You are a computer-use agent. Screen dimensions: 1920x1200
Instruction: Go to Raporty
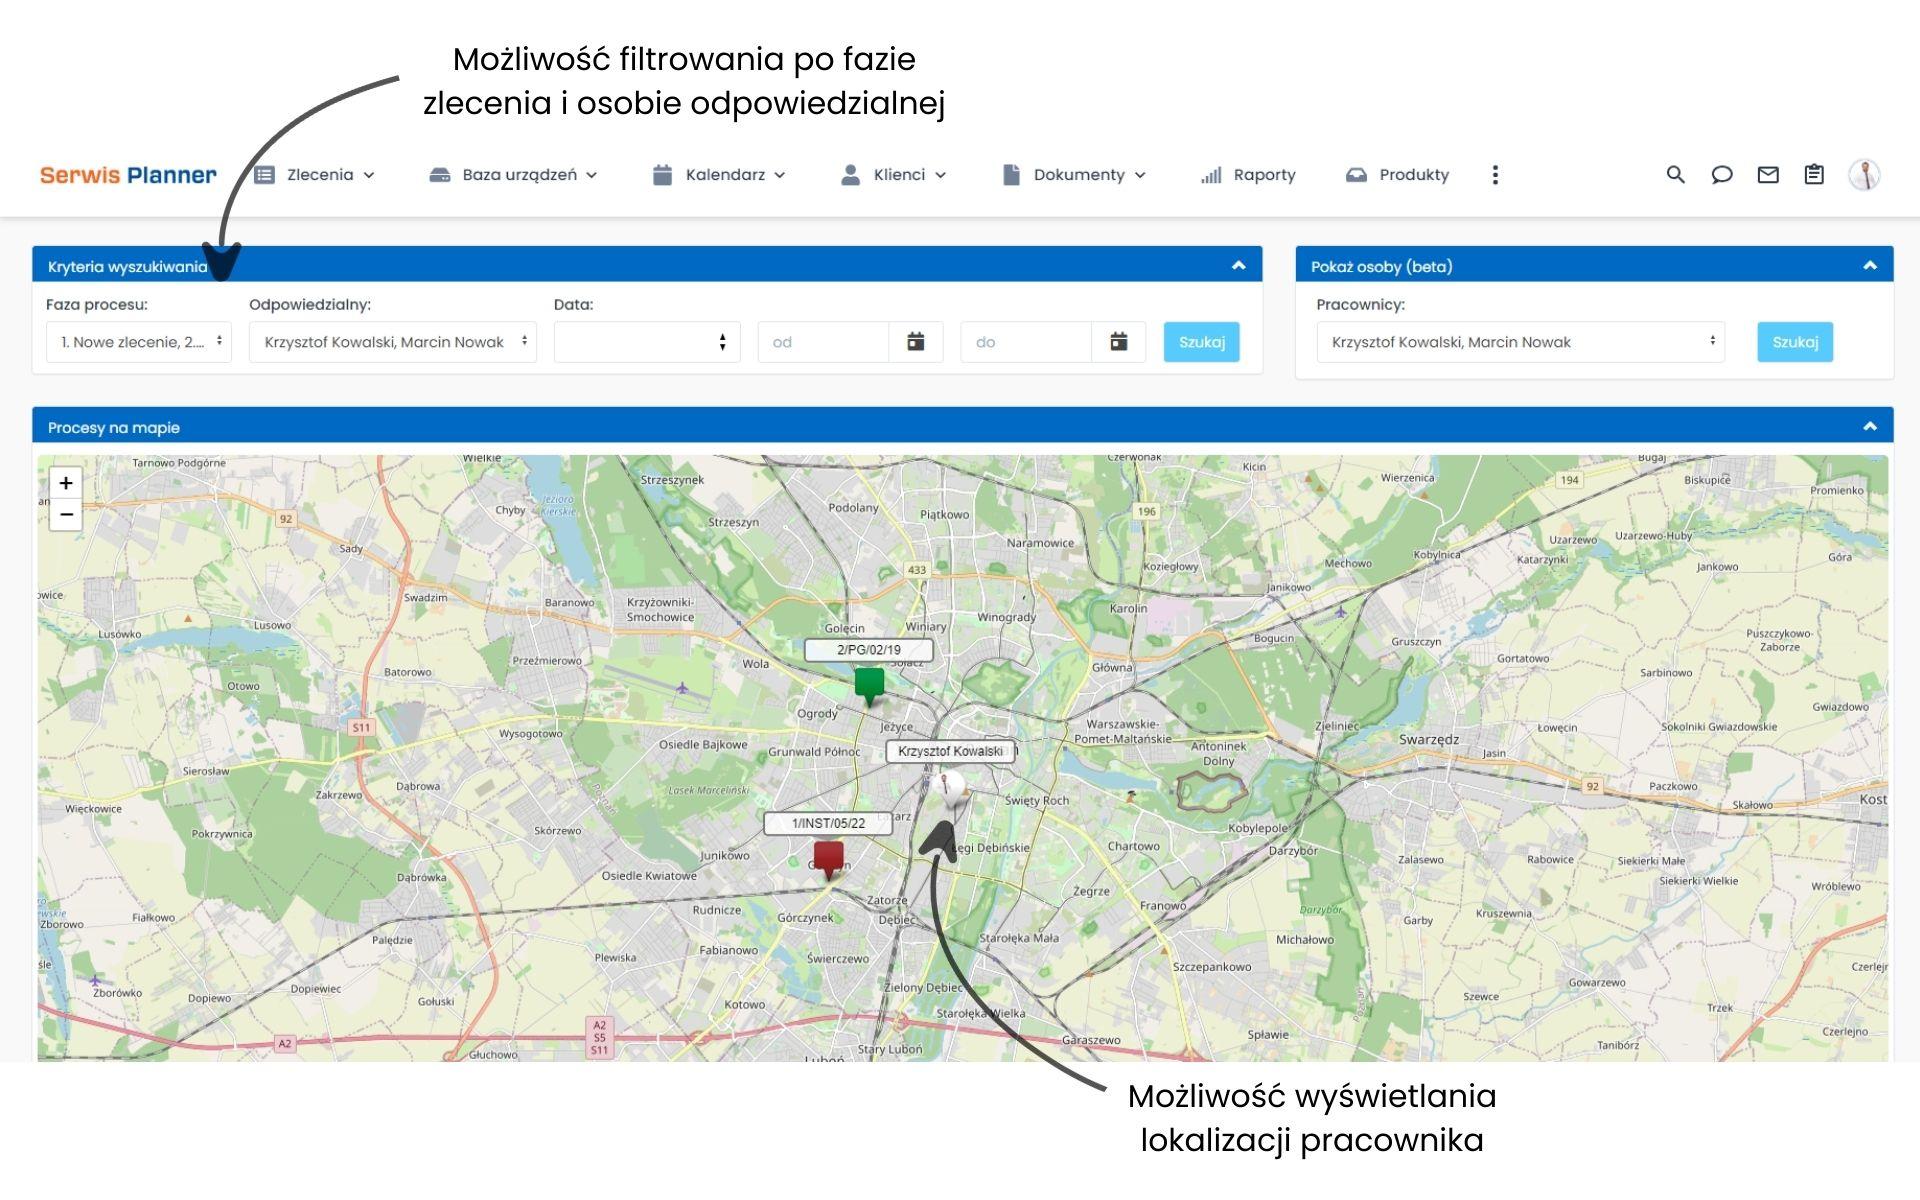tap(1248, 175)
